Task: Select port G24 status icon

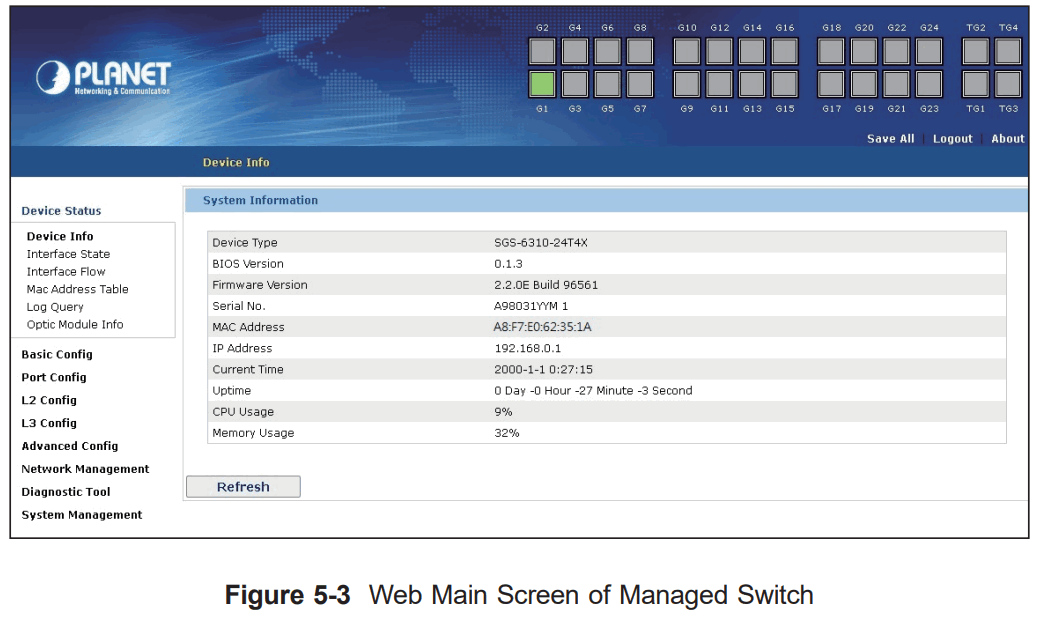Action: point(928,50)
